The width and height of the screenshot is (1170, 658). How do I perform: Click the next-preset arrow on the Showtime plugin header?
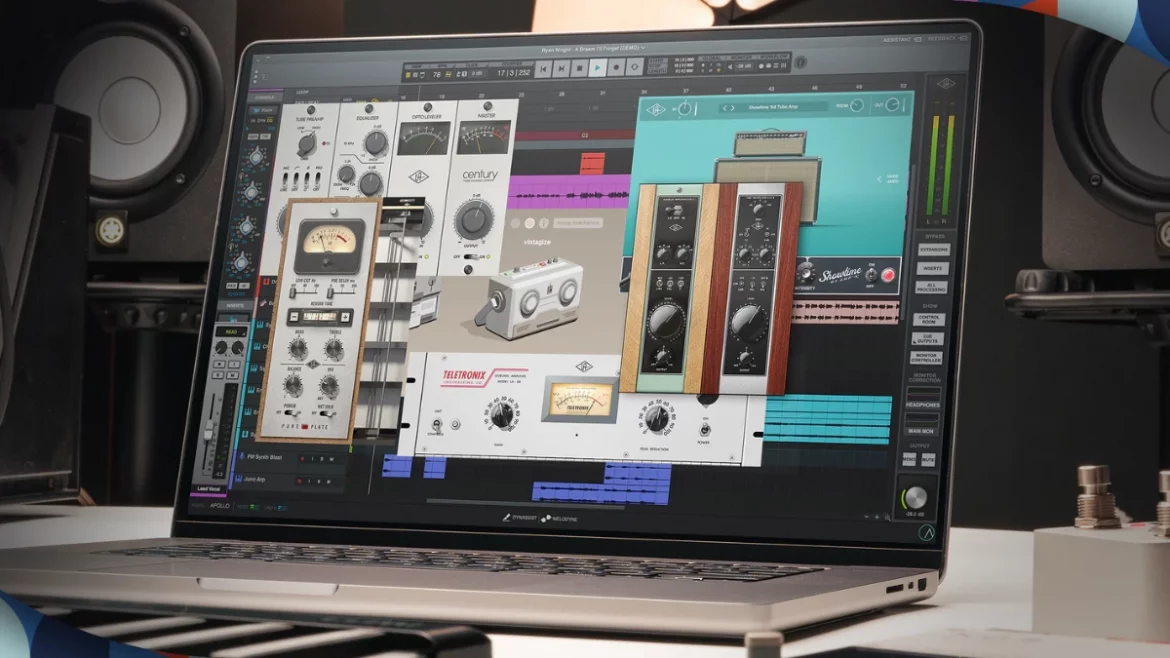733,107
